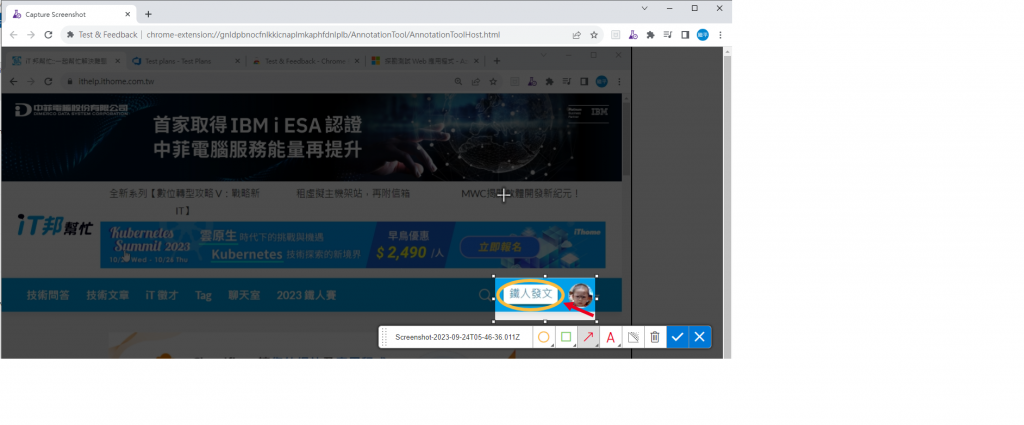Select the circle annotation tool
1024x425 pixels.
(544, 337)
